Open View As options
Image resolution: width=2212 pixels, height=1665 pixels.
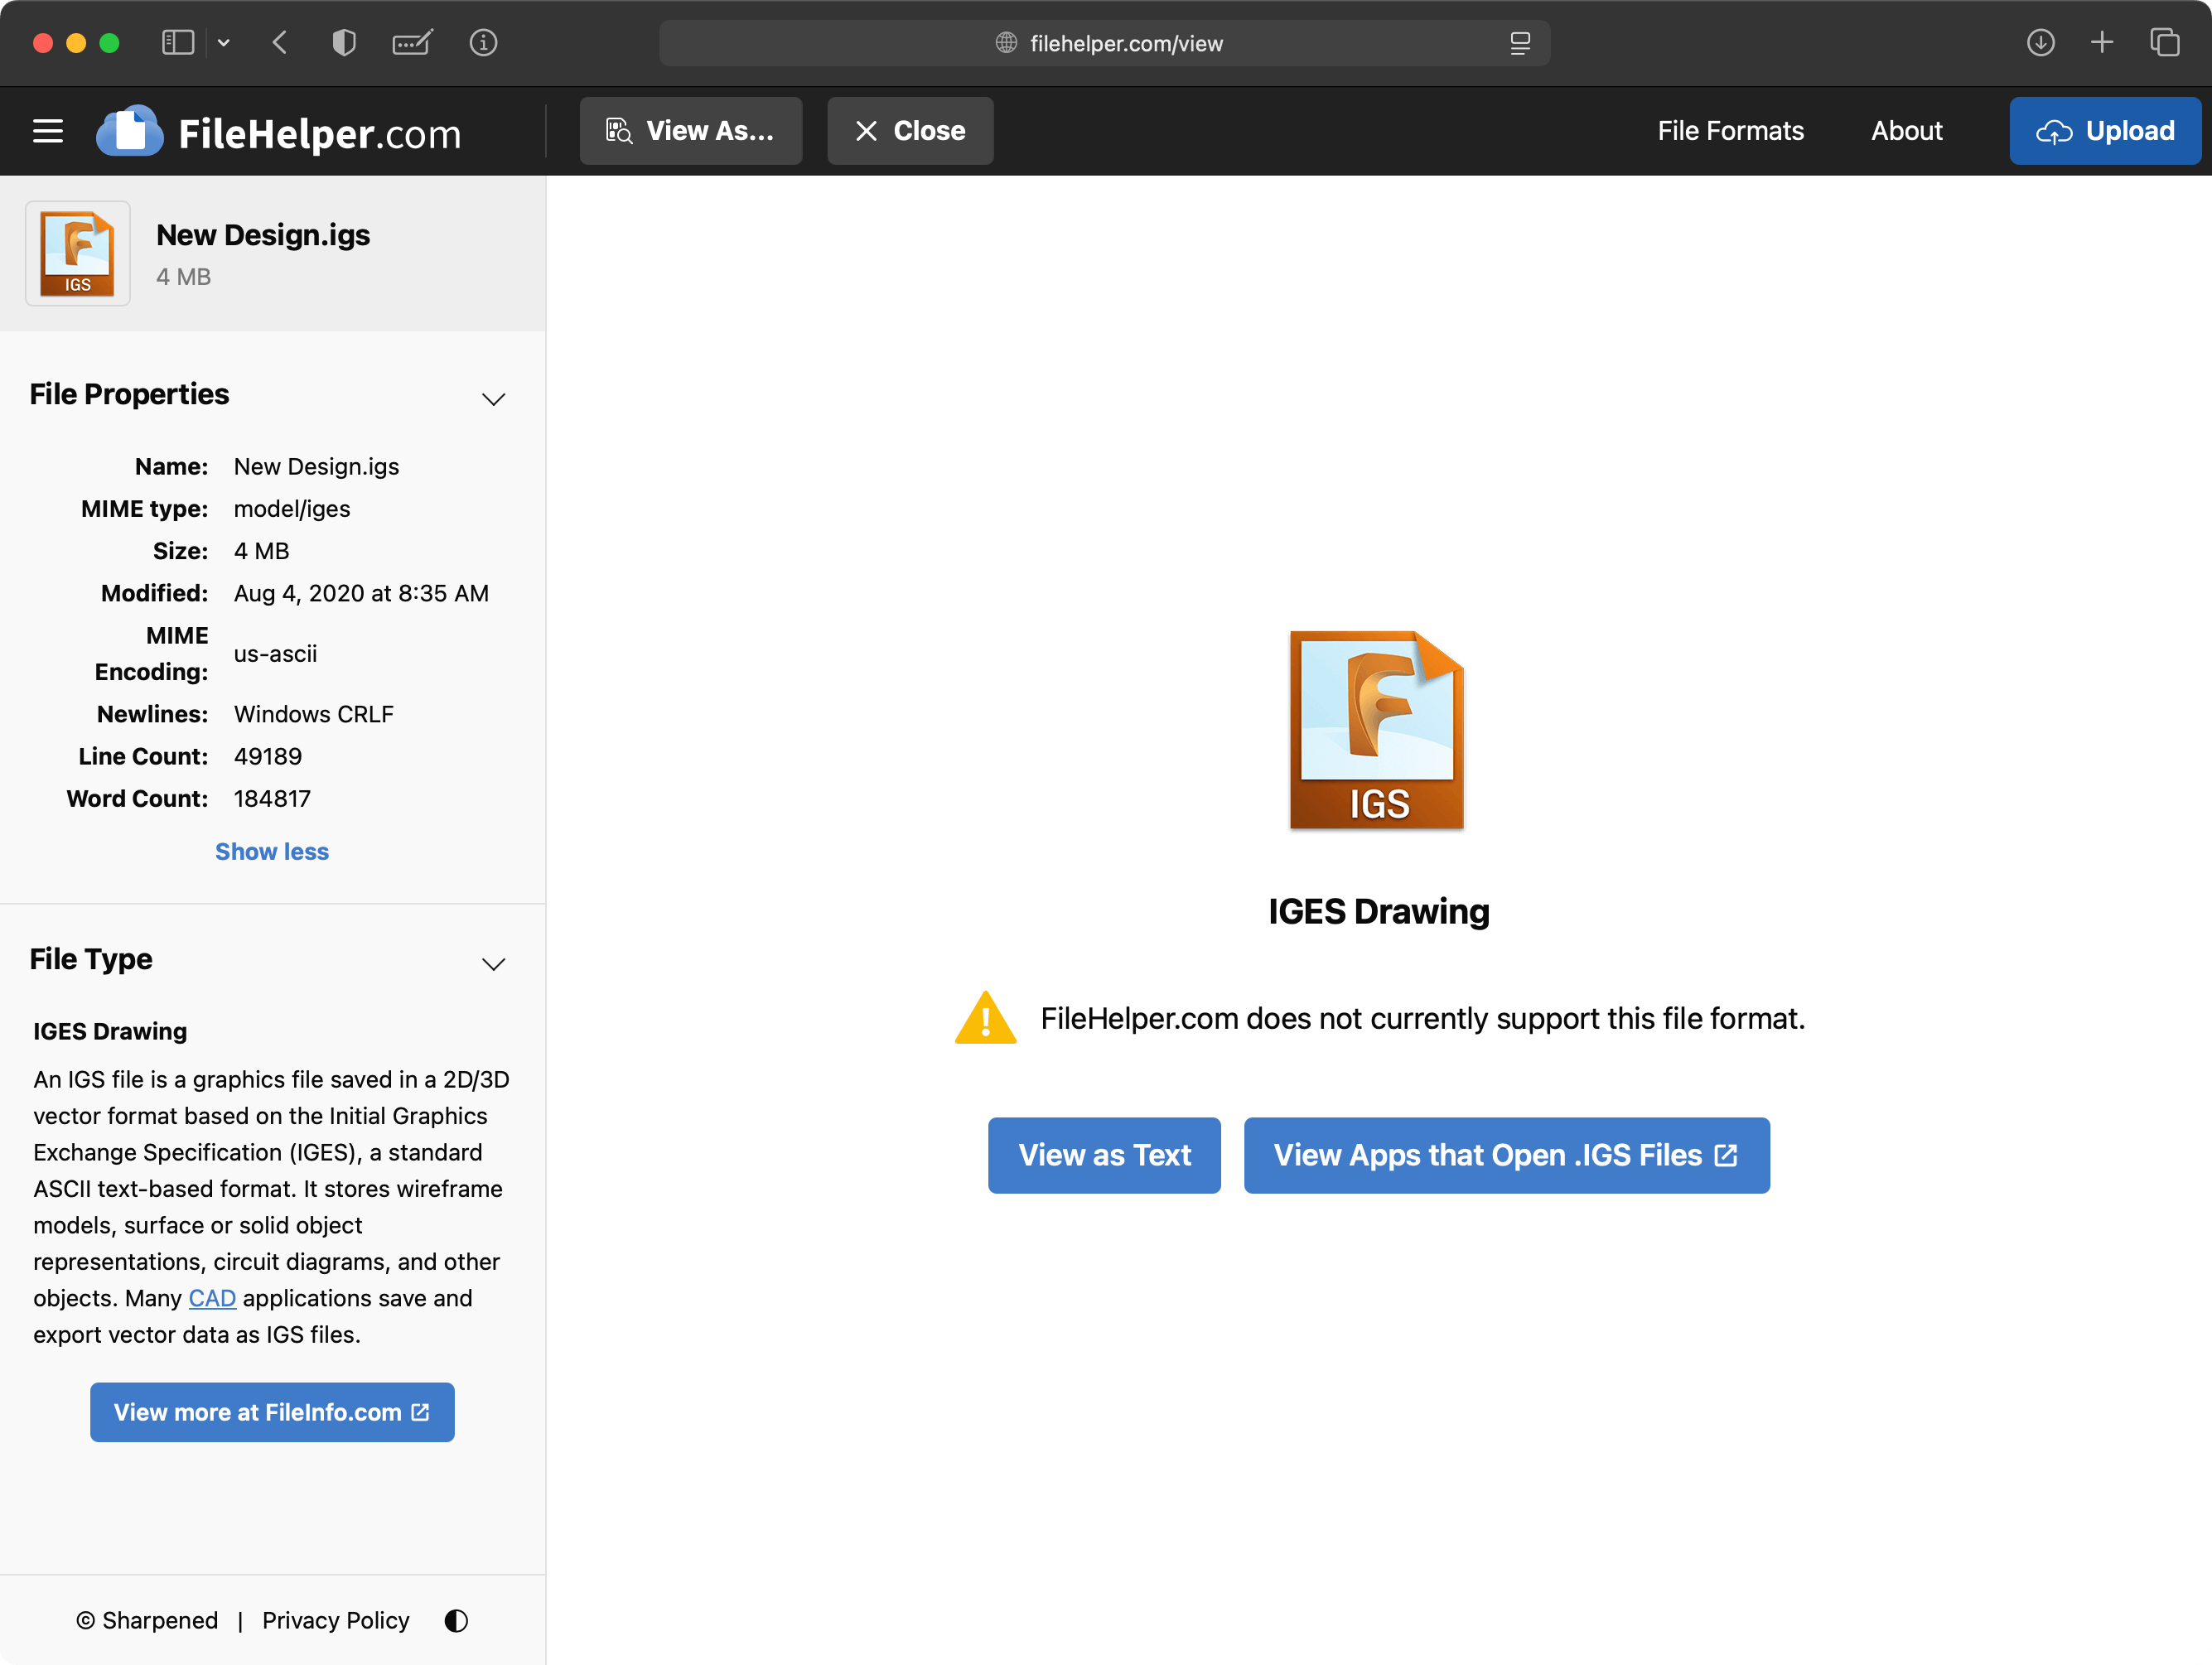pos(691,131)
